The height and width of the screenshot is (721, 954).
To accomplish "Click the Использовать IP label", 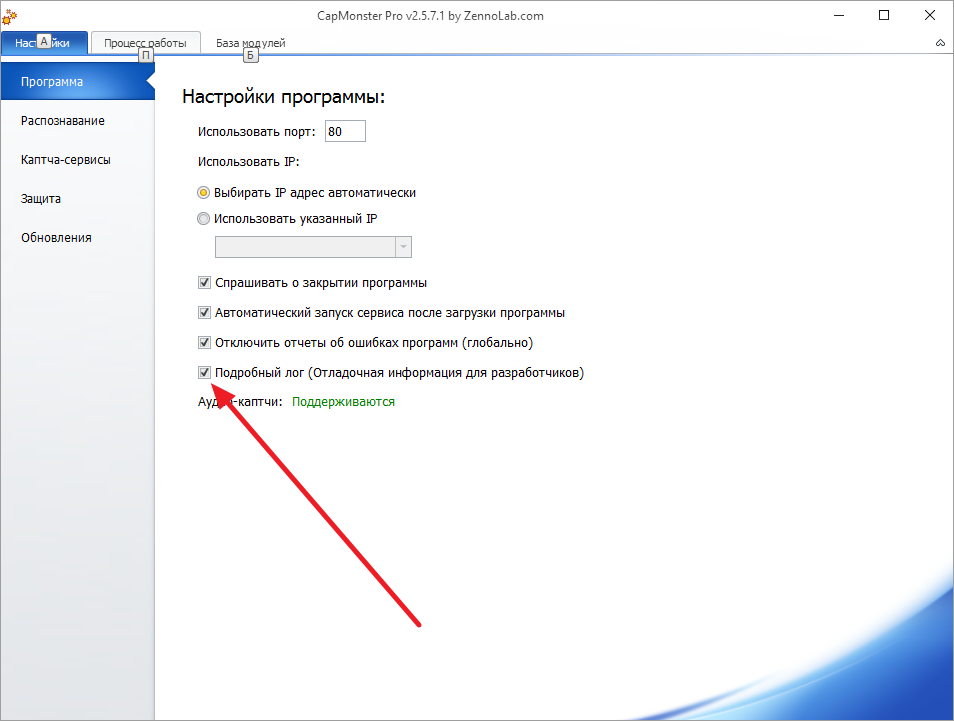I will click(248, 162).
